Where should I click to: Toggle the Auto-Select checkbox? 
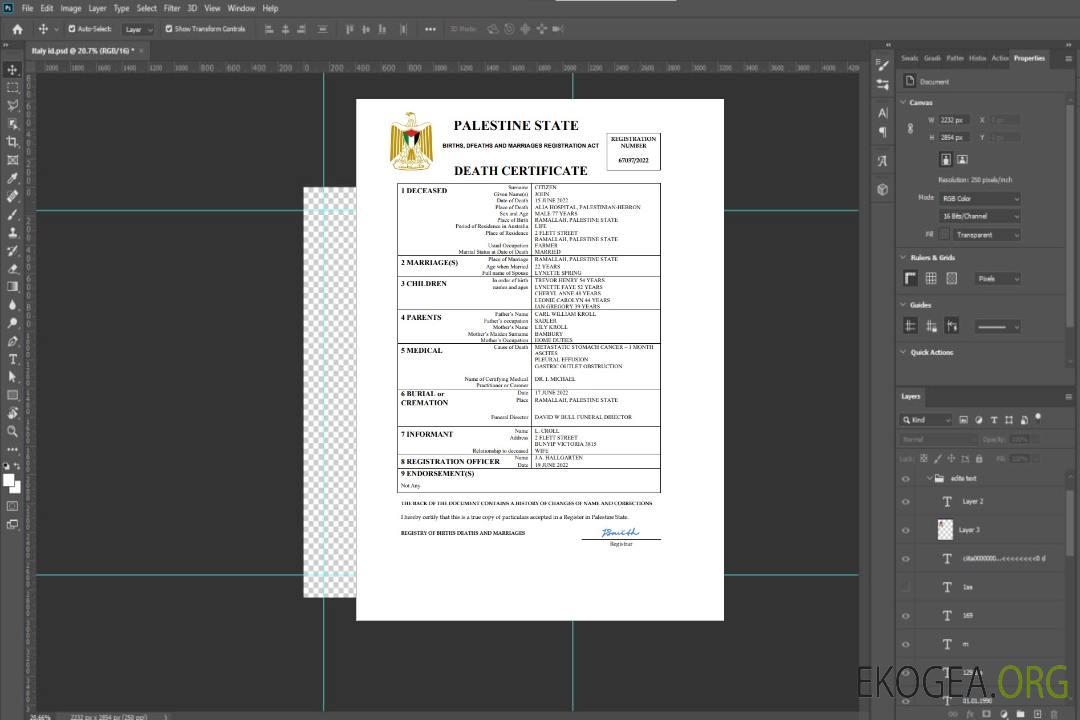72,29
